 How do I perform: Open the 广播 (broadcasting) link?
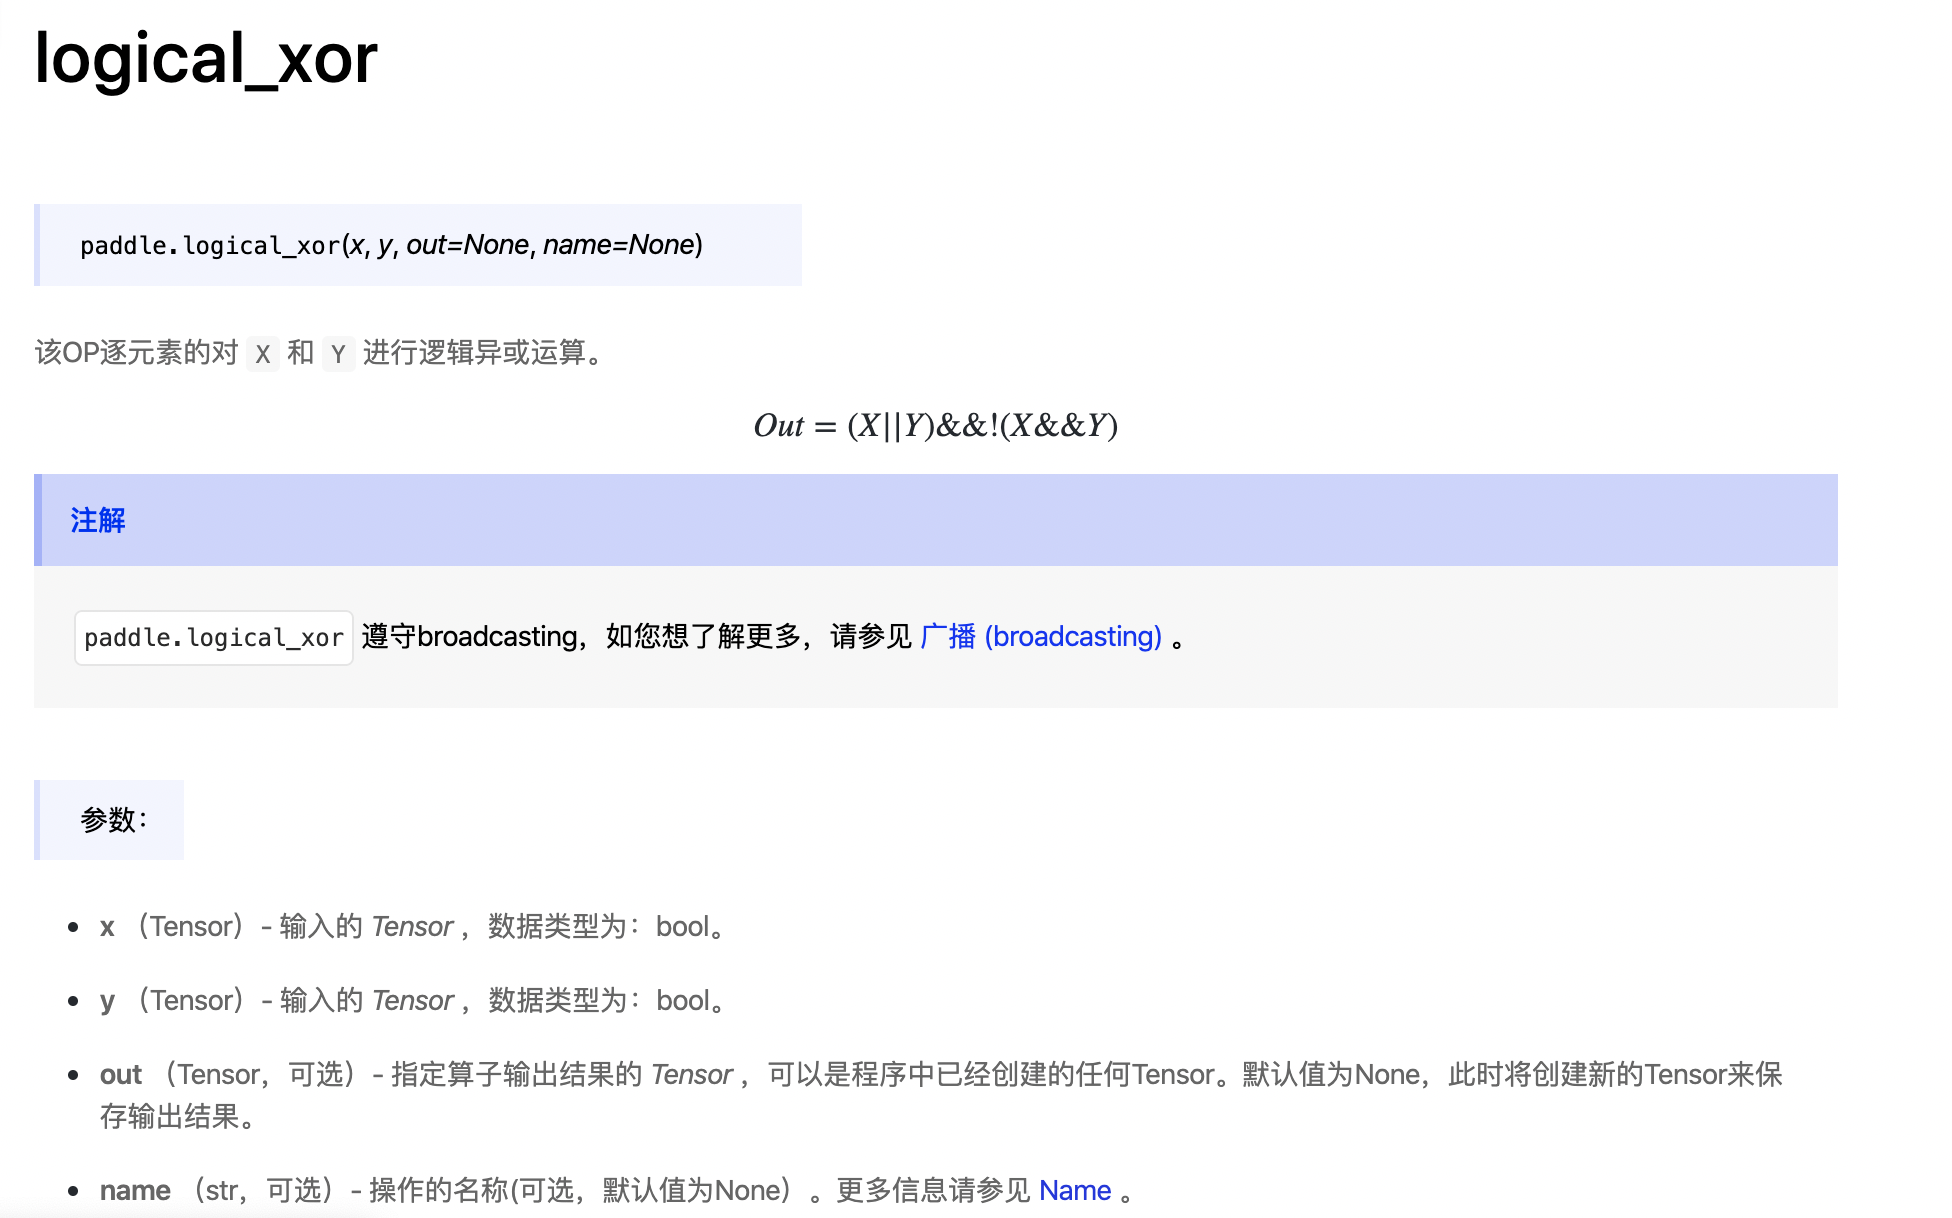(1040, 637)
